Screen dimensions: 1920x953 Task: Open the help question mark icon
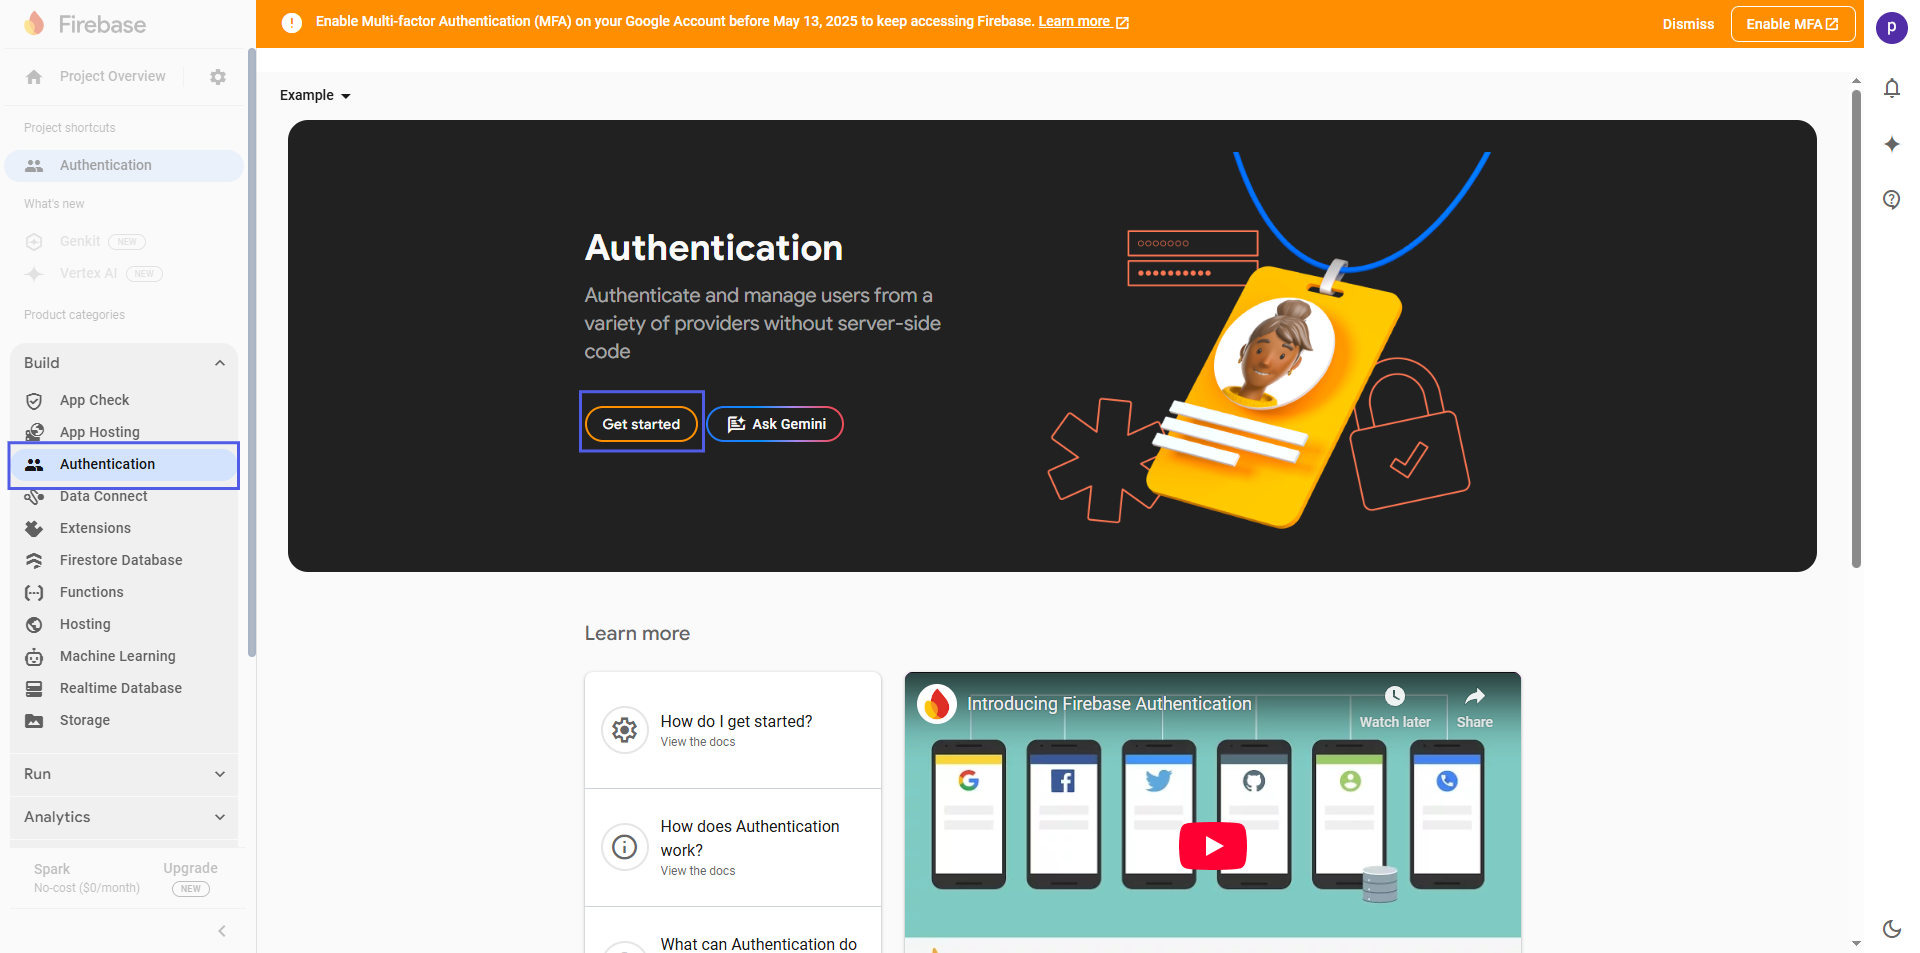(1891, 200)
